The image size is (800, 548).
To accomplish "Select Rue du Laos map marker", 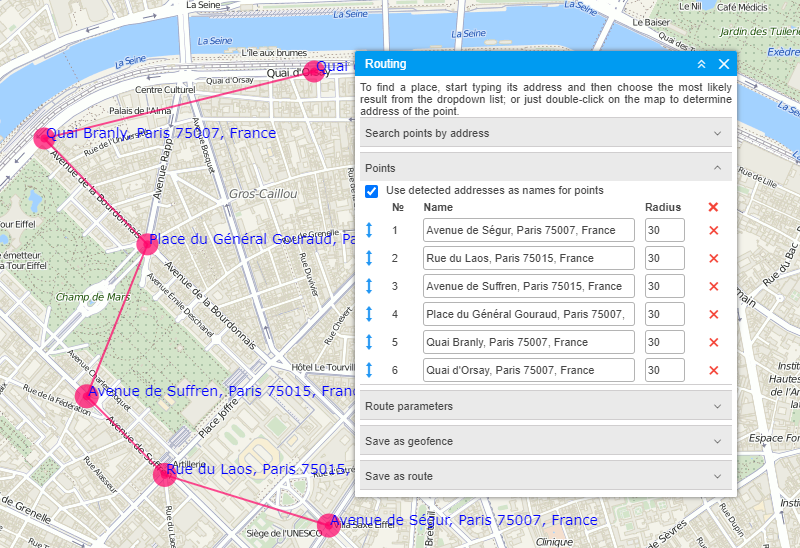I will 165,475.
